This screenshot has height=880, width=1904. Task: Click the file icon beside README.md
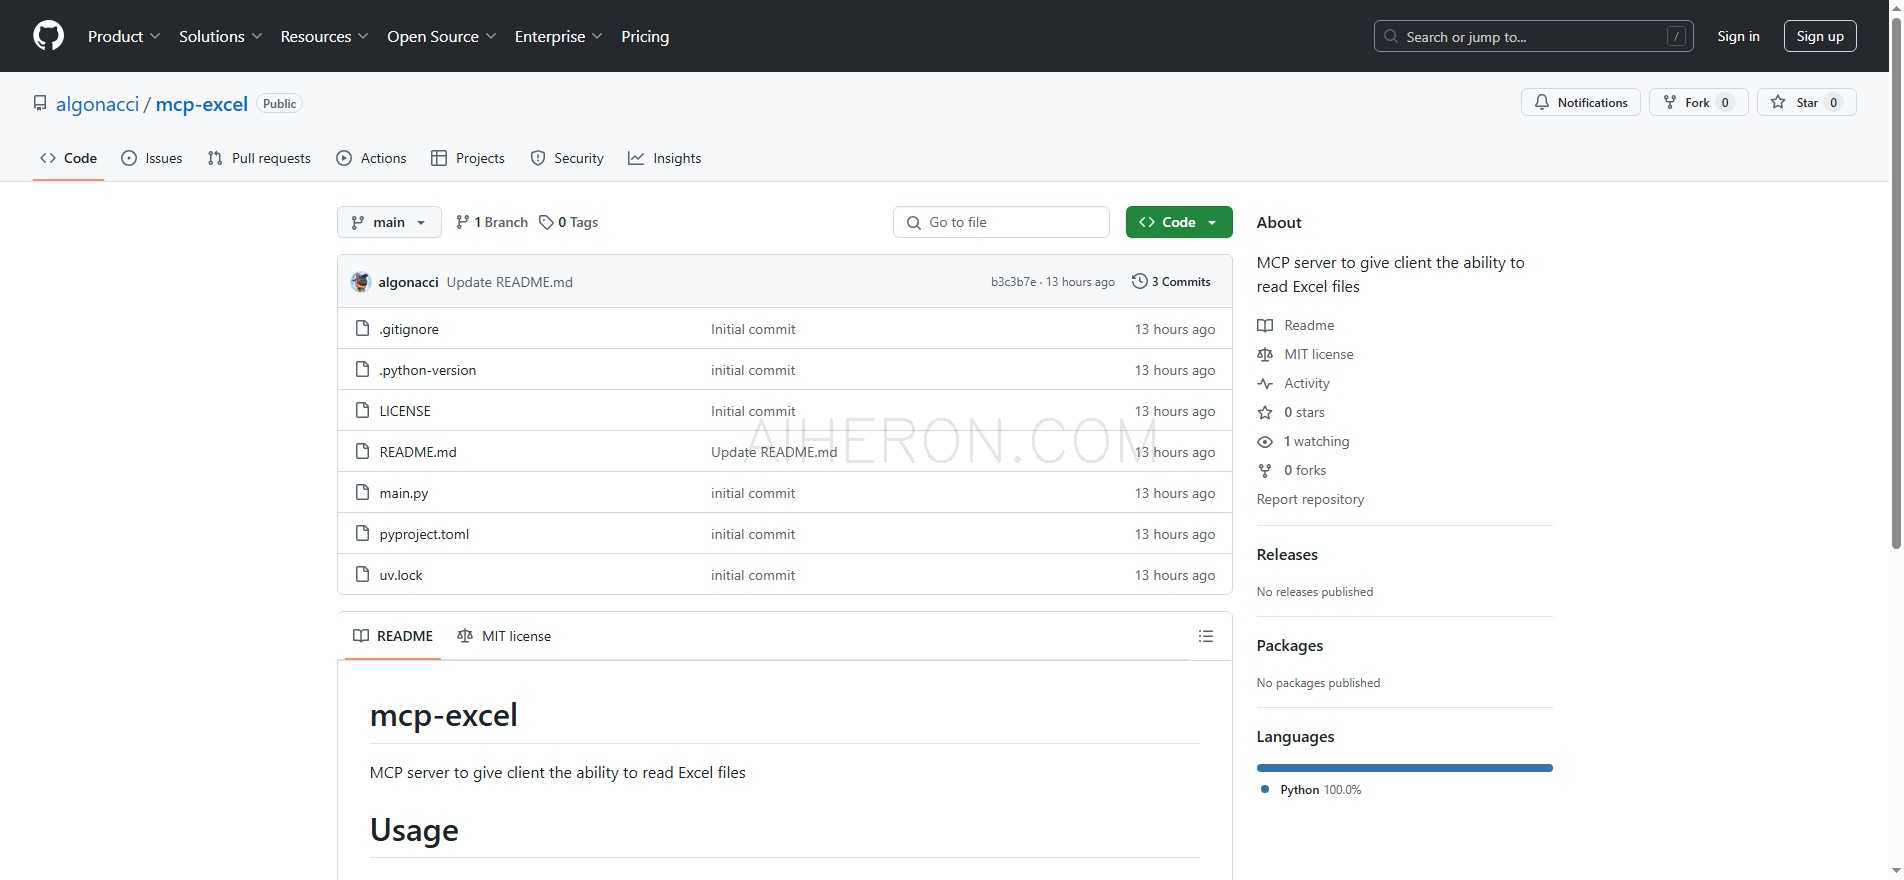click(x=363, y=451)
